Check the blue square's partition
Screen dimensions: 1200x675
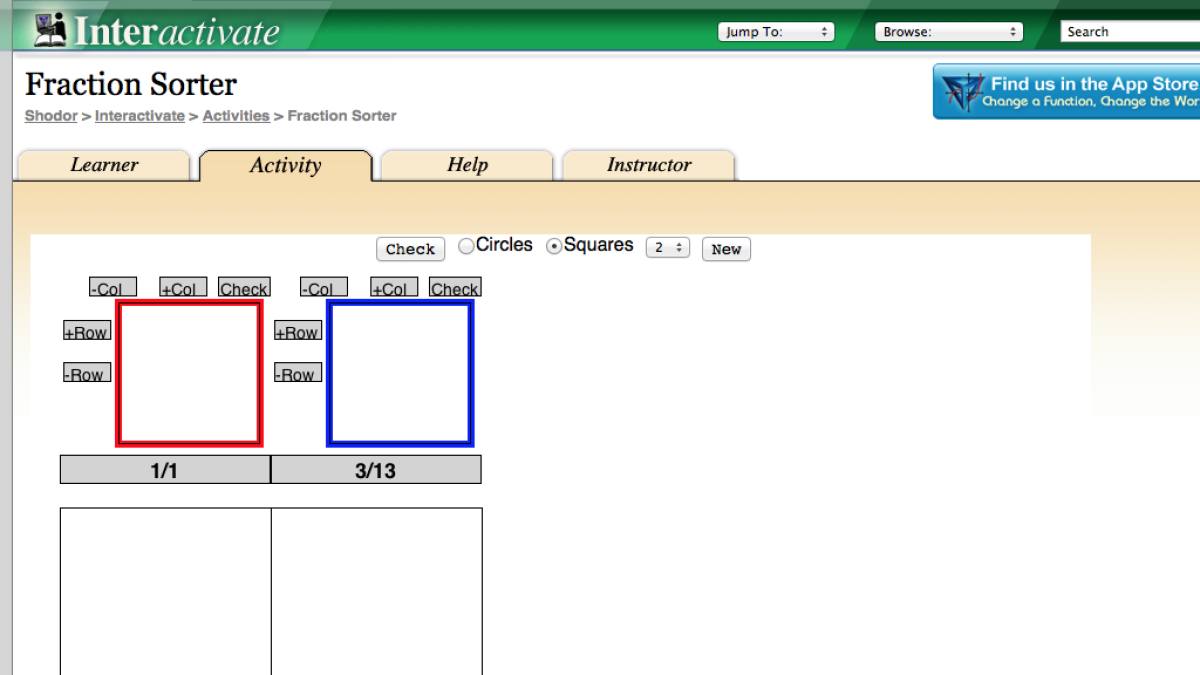click(x=455, y=287)
